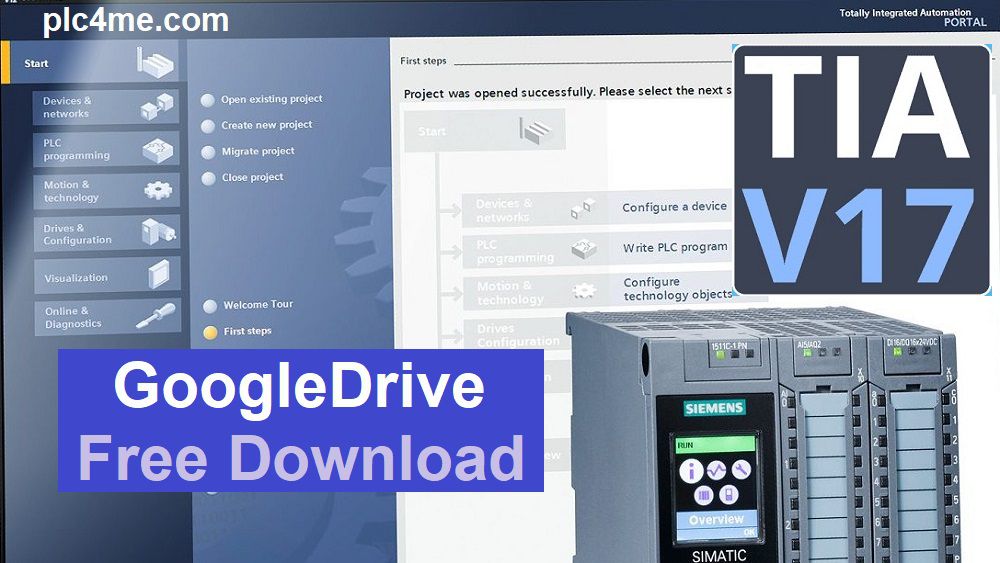
Task: Click the TIA V17 logo thumbnail
Action: click(x=861, y=169)
